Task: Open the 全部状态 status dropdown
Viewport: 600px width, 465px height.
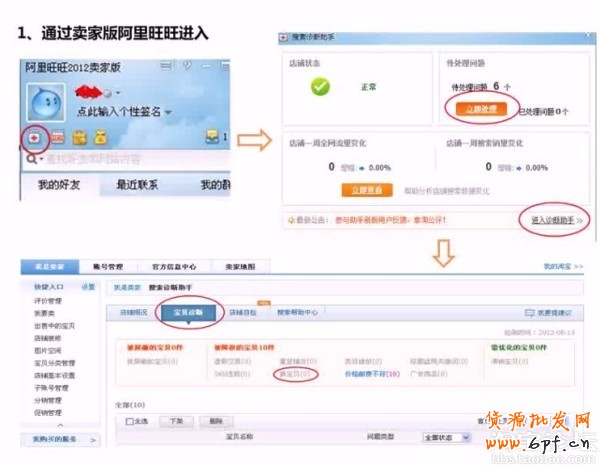Action: pos(442,437)
